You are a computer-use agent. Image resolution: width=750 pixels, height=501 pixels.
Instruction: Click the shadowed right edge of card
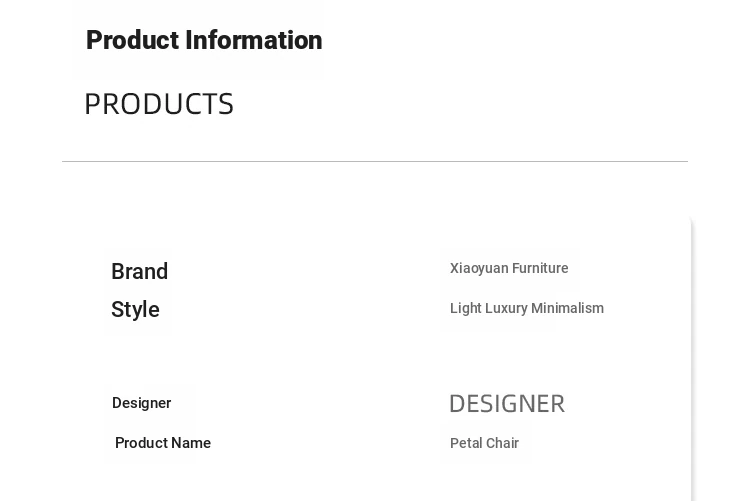(692, 359)
